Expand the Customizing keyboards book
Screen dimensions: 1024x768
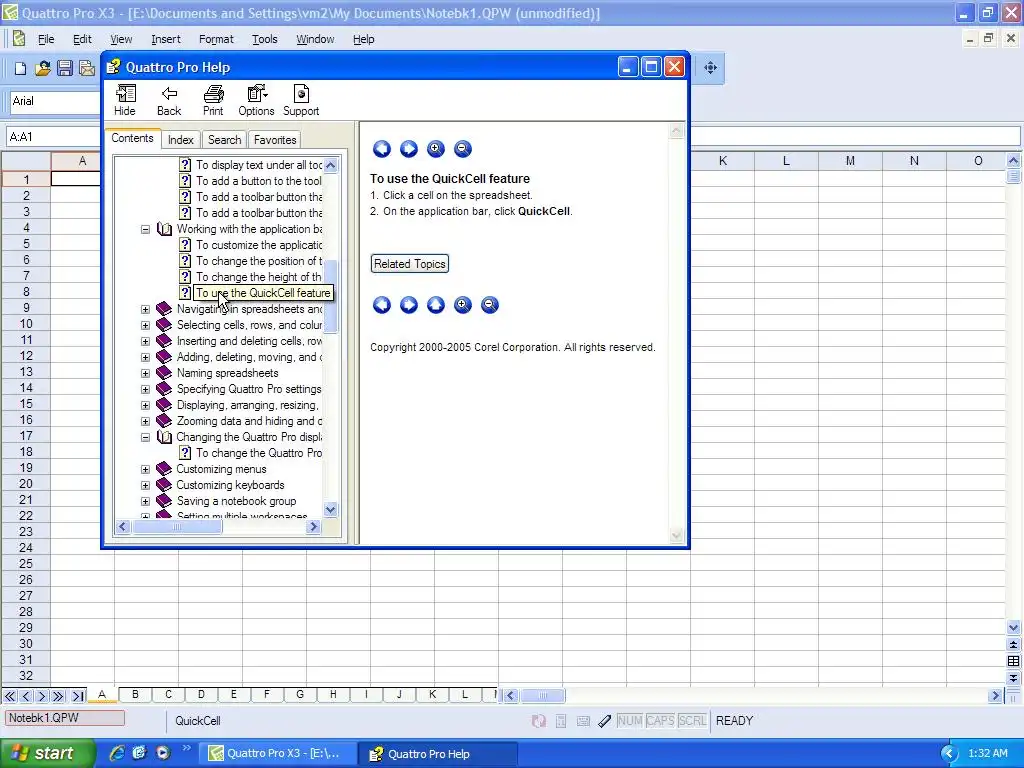(x=146, y=485)
